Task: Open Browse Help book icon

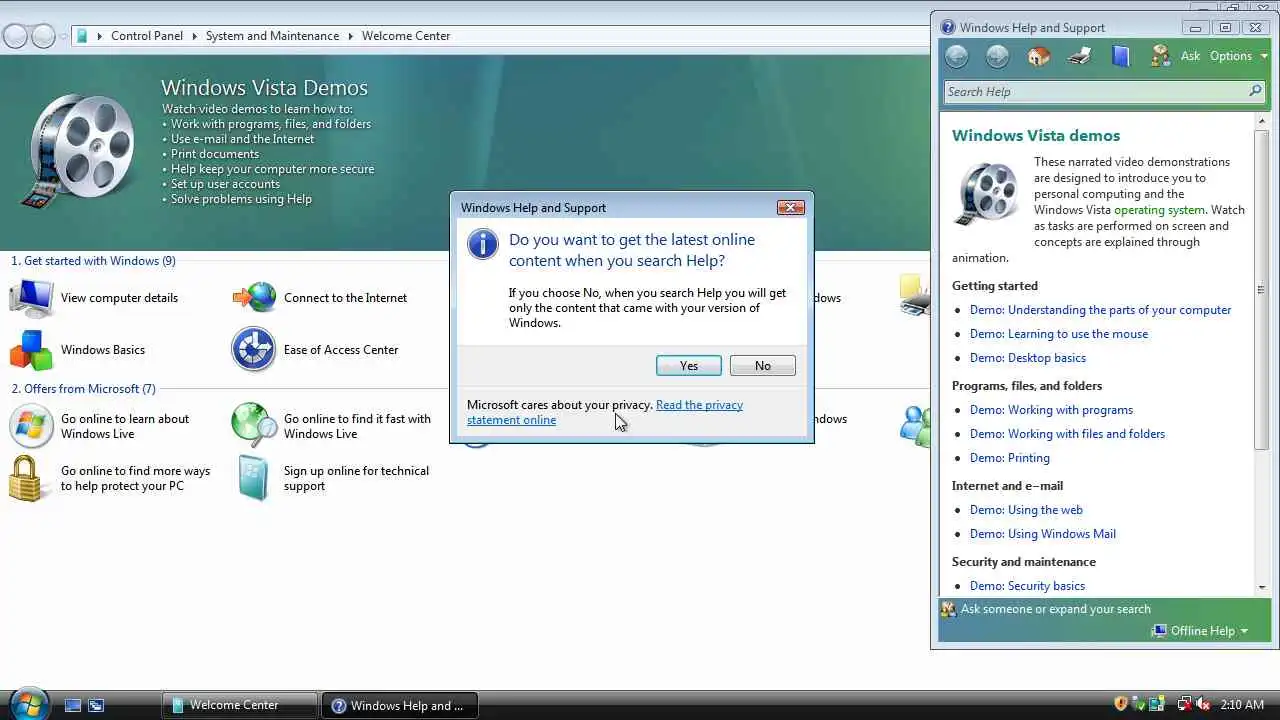Action: (x=1120, y=56)
